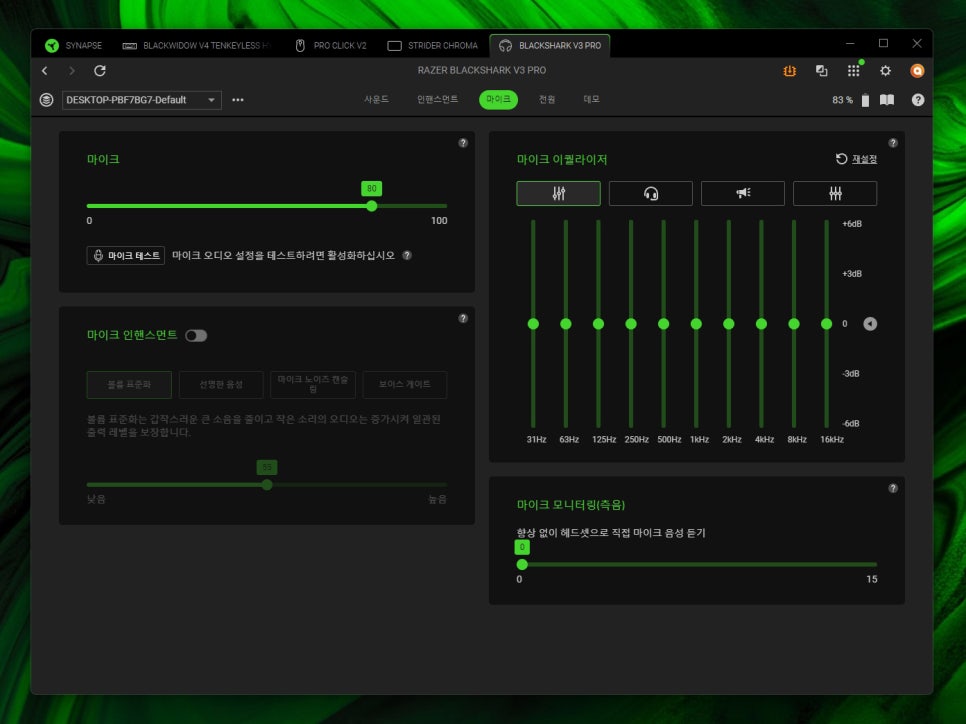This screenshot has width=966, height=724.
Task: Open the Razer modules grid icon
Action: coord(853,71)
